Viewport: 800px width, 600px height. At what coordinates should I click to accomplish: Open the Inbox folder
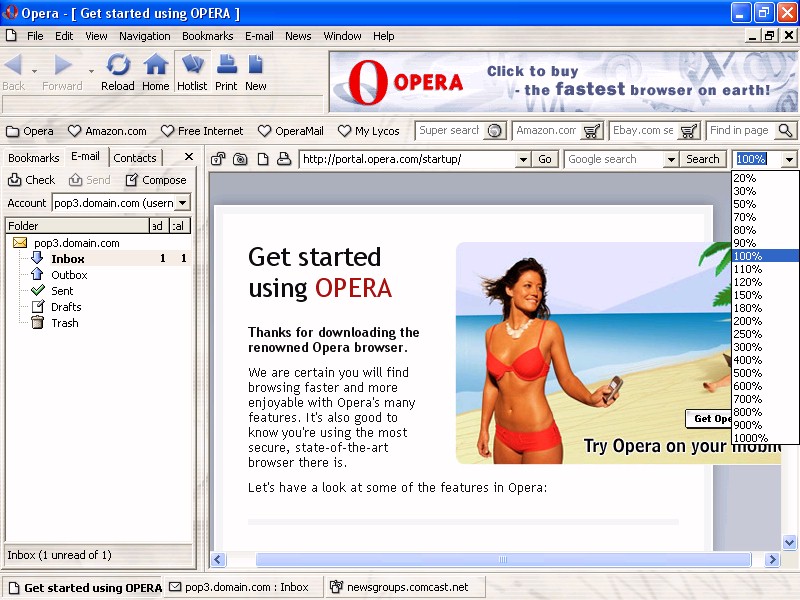[x=67, y=259]
